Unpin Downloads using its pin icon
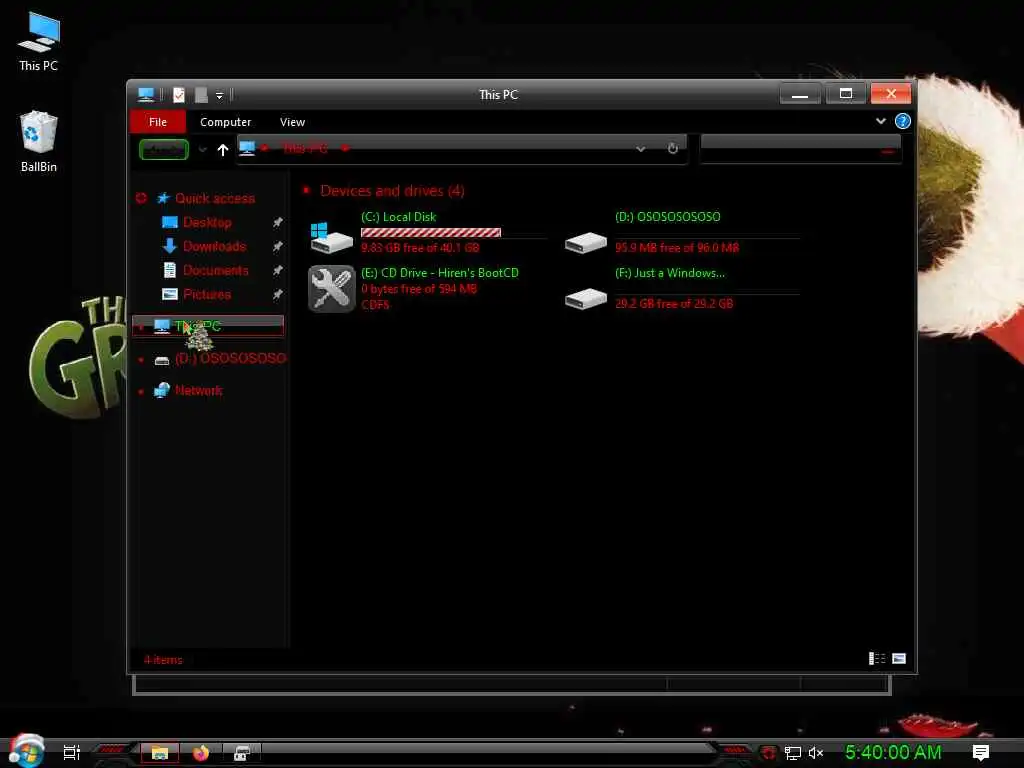The height and width of the screenshot is (768, 1024). [x=278, y=246]
